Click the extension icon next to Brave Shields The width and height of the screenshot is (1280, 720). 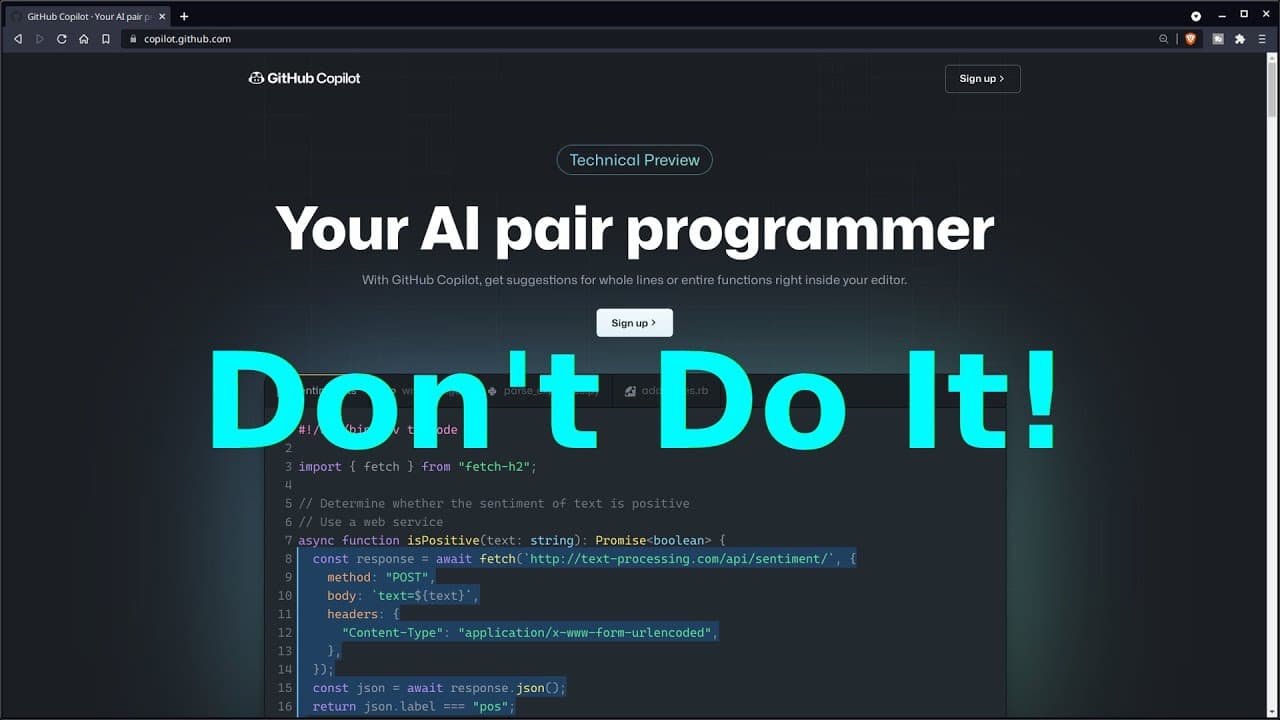pos(1218,39)
